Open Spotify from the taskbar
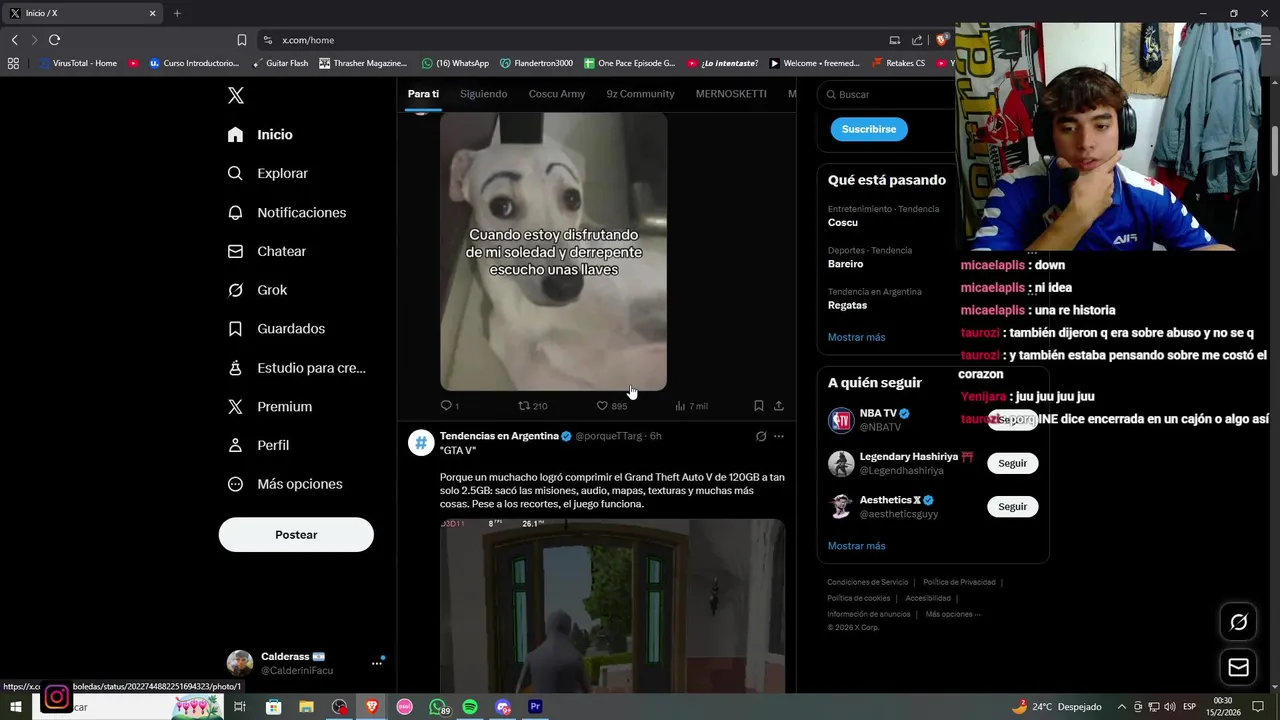The height and width of the screenshot is (720, 1280). click(x=470, y=707)
